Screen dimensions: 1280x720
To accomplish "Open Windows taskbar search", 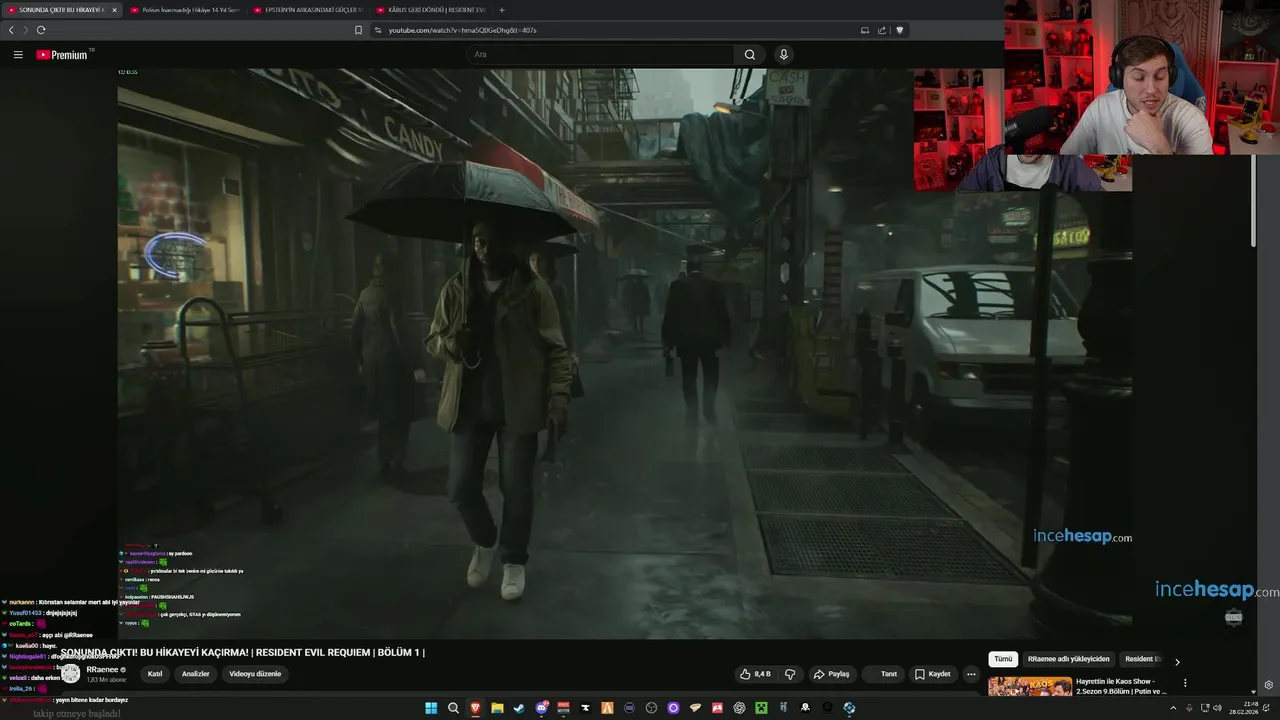I will 453,708.
